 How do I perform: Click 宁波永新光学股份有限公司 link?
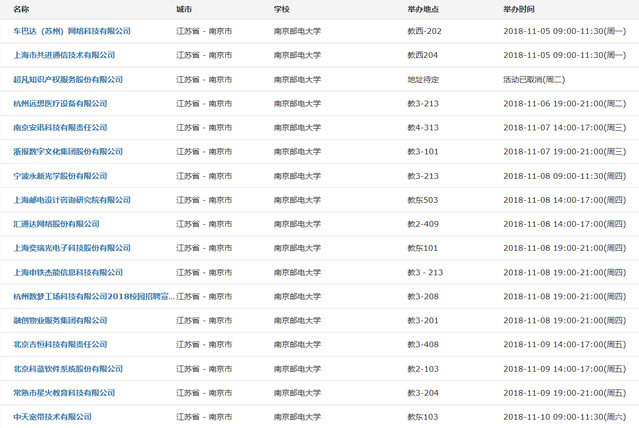(60, 175)
